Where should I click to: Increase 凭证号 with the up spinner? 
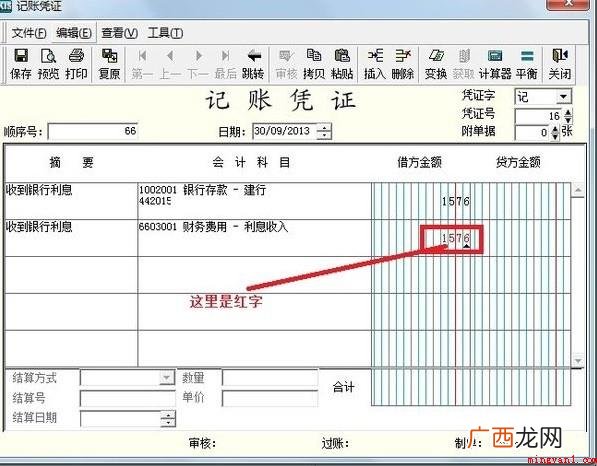click(x=568, y=113)
